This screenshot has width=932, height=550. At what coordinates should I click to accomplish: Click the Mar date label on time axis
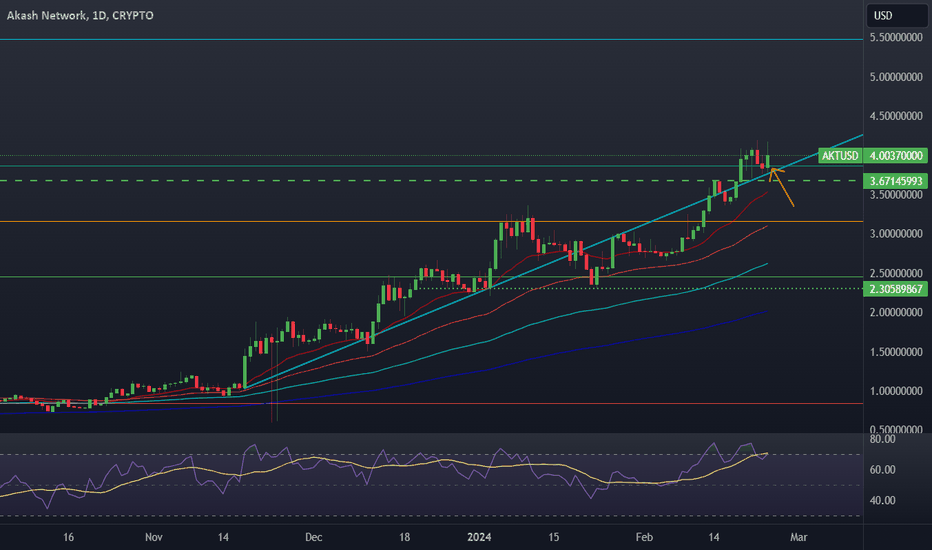click(798, 537)
